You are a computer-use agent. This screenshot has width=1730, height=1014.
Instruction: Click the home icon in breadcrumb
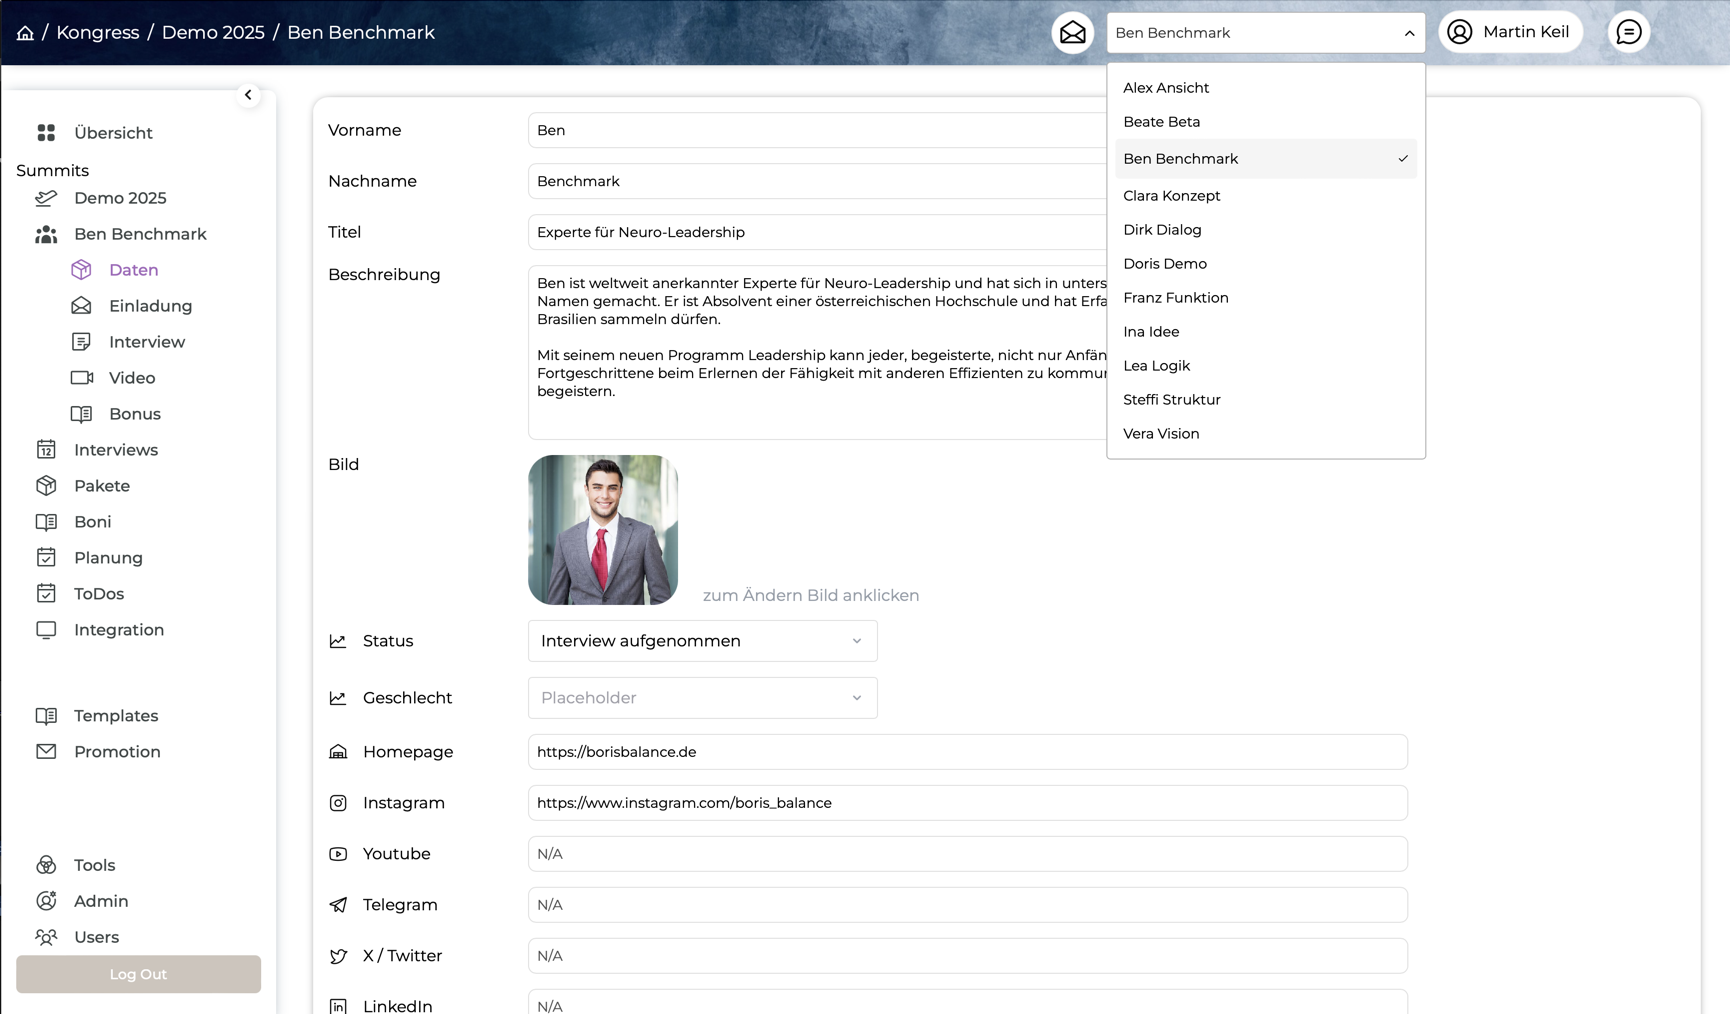pyautogui.click(x=25, y=33)
